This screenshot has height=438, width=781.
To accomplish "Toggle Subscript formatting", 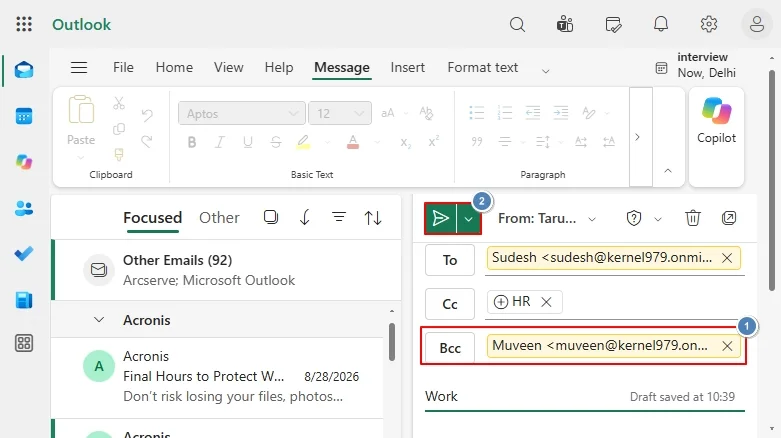I will tap(405, 143).
